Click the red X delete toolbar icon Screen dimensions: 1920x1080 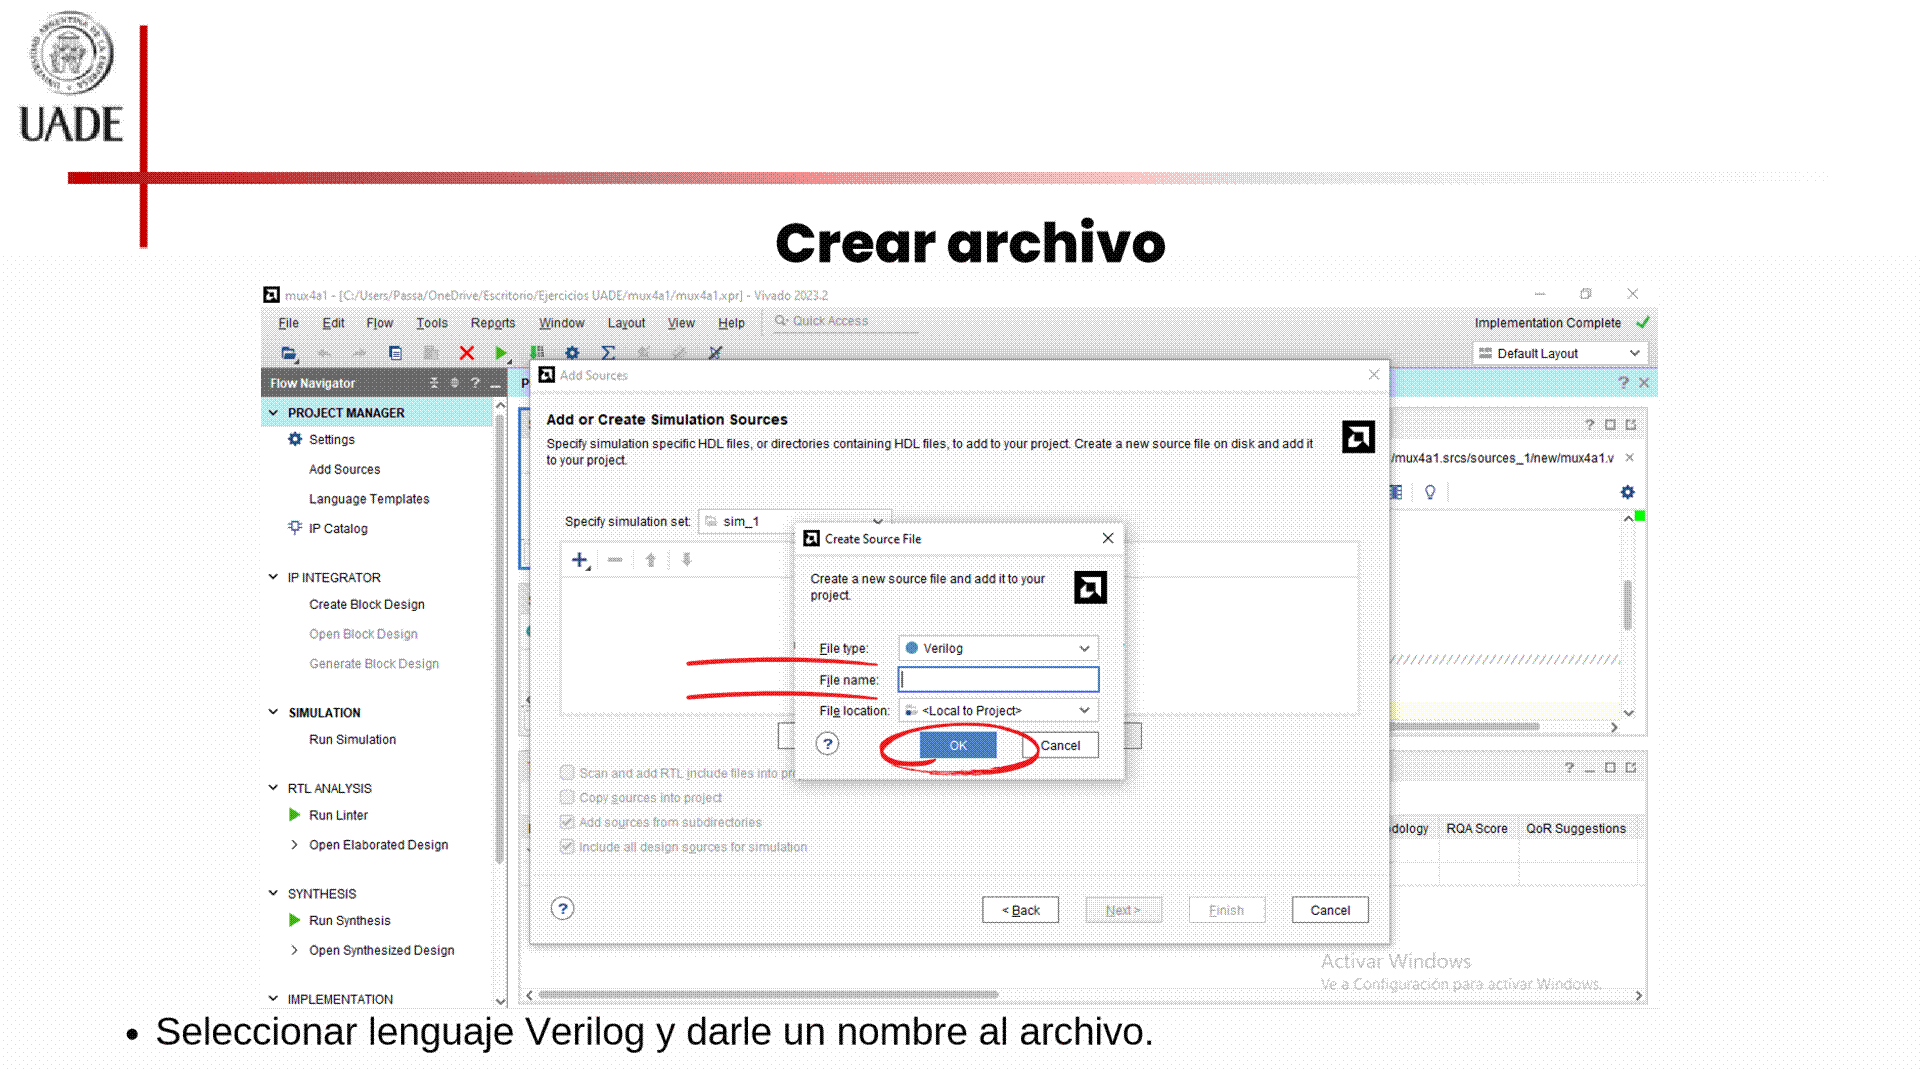[x=466, y=353]
